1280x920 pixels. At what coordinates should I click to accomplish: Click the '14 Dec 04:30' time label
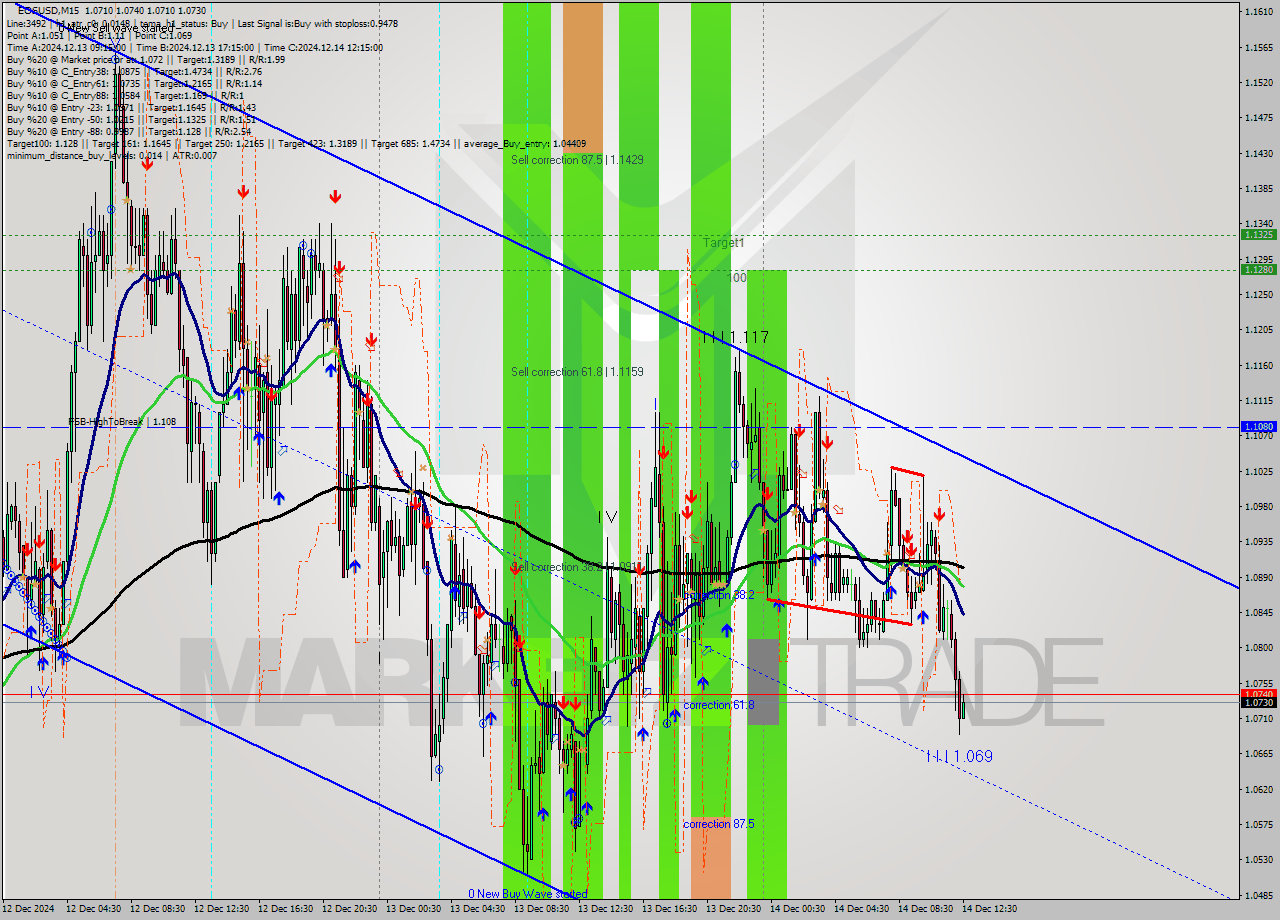pyautogui.click(x=862, y=909)
